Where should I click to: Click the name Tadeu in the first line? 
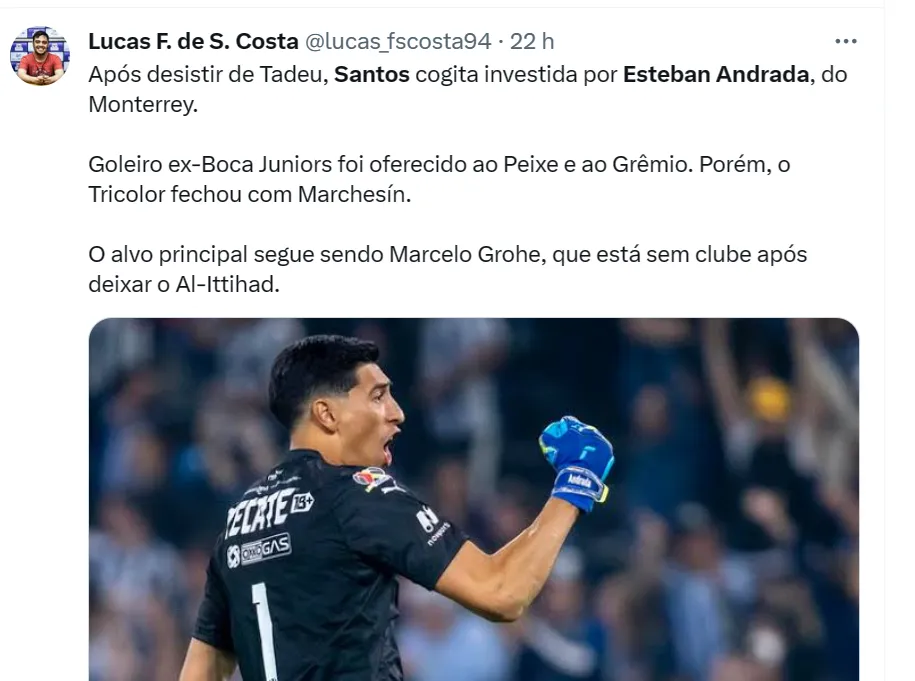292,75
